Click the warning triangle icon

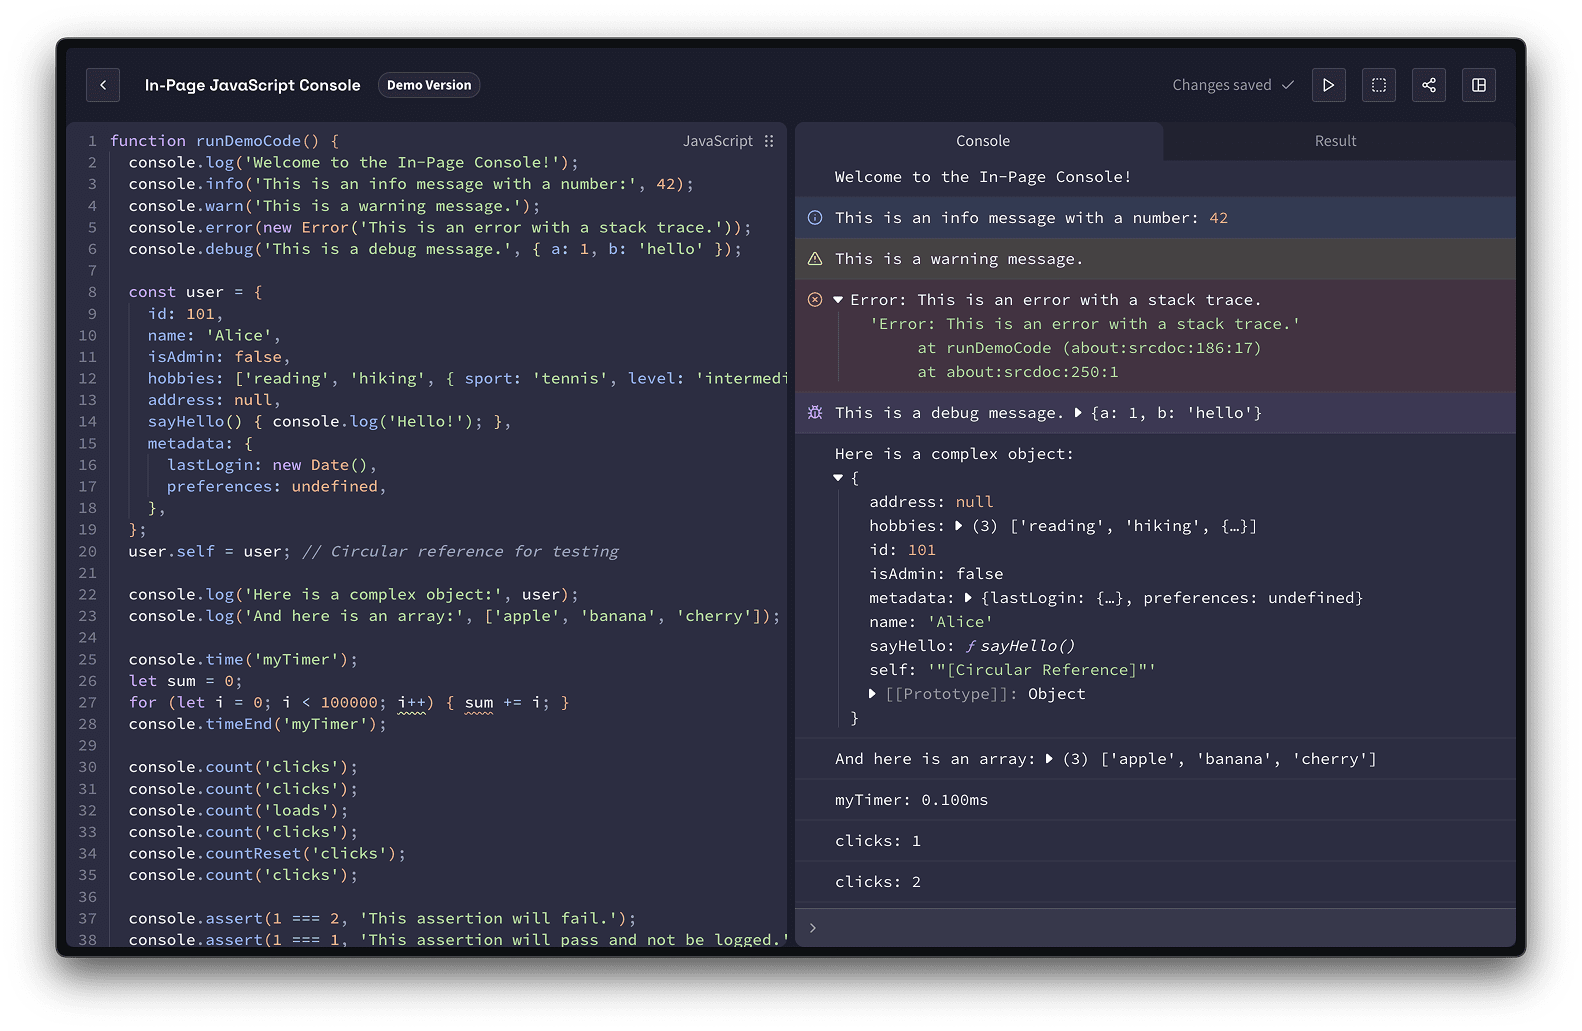click(x=815, y=259)
